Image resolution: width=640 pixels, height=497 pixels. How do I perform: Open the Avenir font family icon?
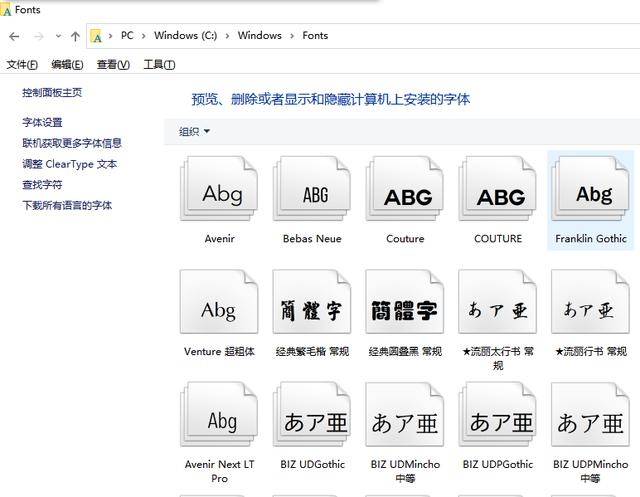point(220,193)
